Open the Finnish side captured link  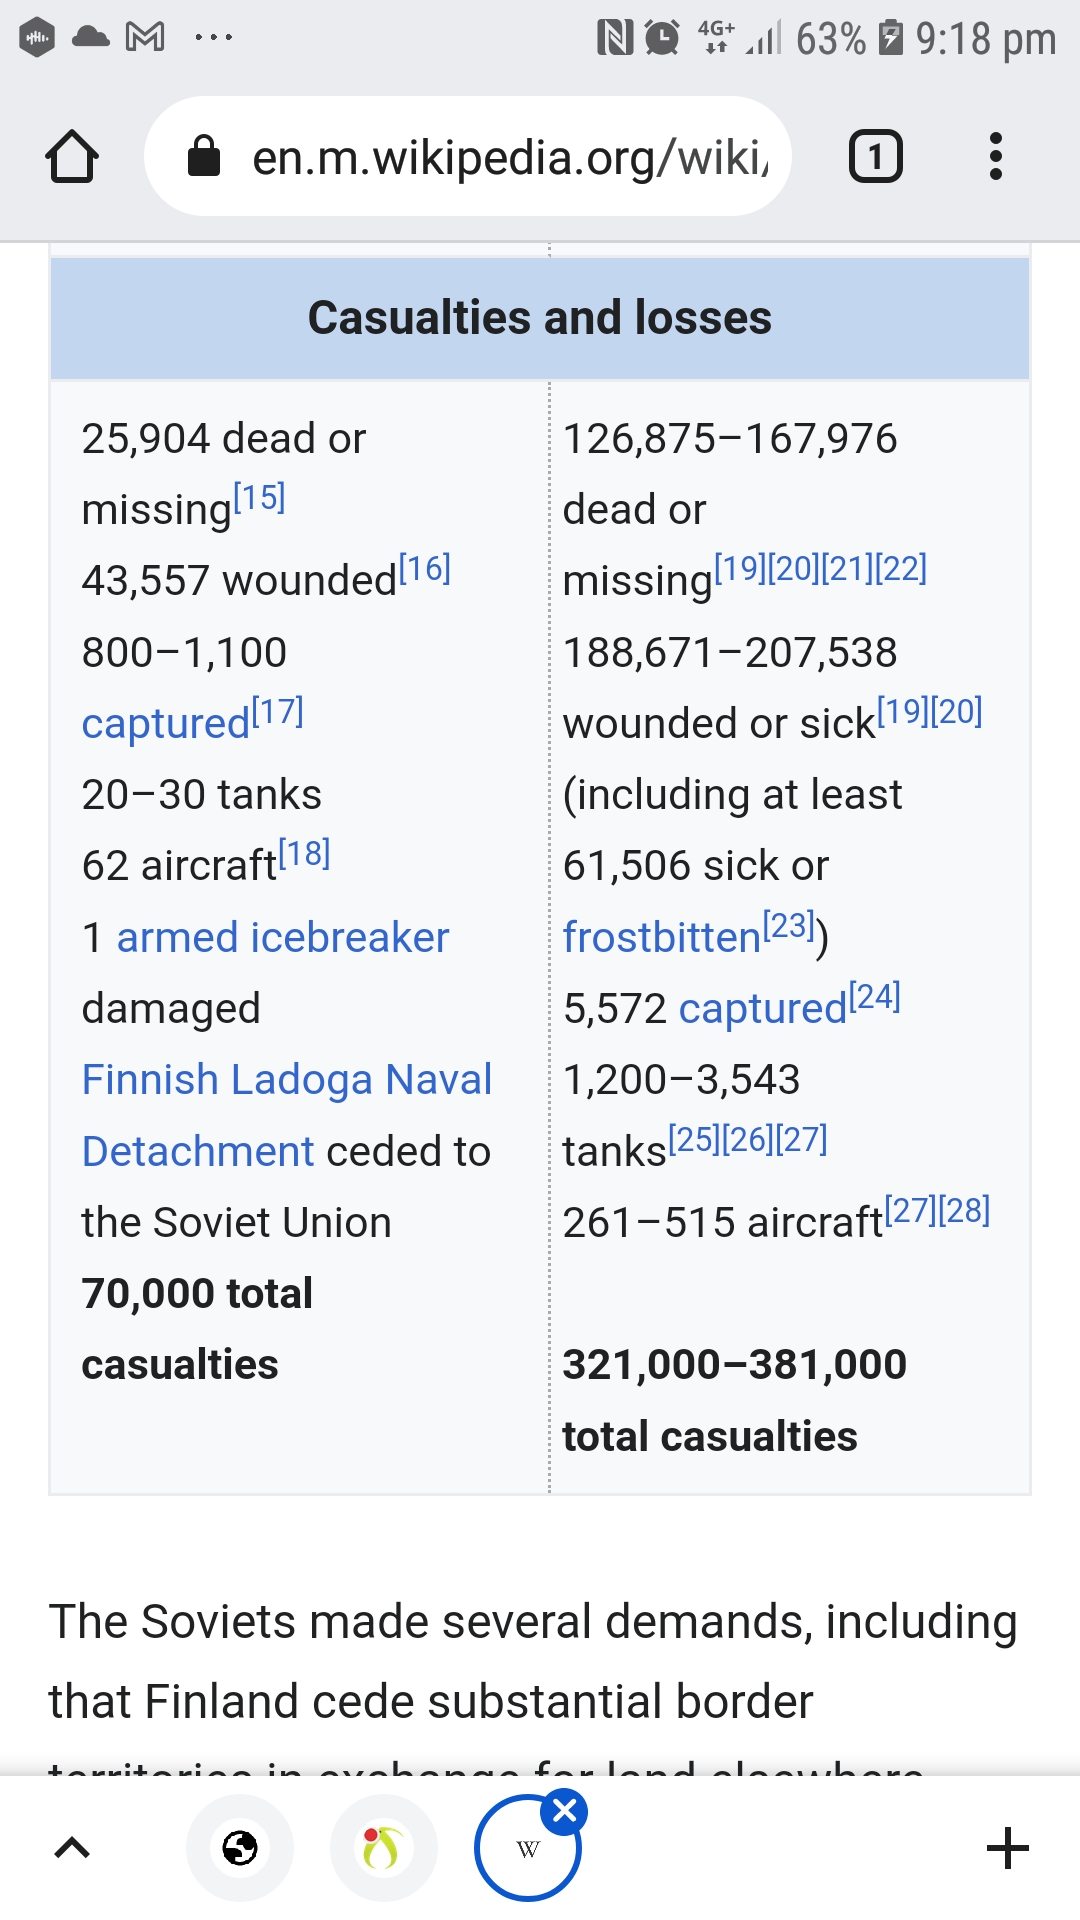[x=165, y=724]
